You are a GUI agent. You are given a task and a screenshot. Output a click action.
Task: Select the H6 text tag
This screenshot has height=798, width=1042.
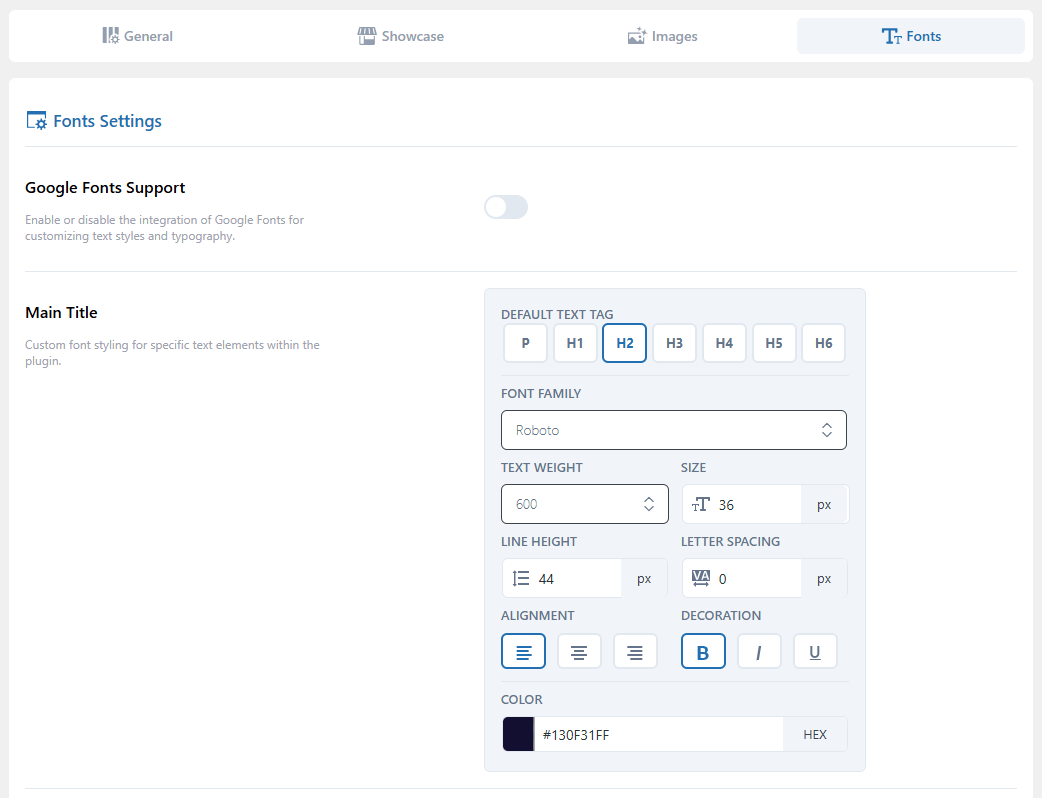823,343
